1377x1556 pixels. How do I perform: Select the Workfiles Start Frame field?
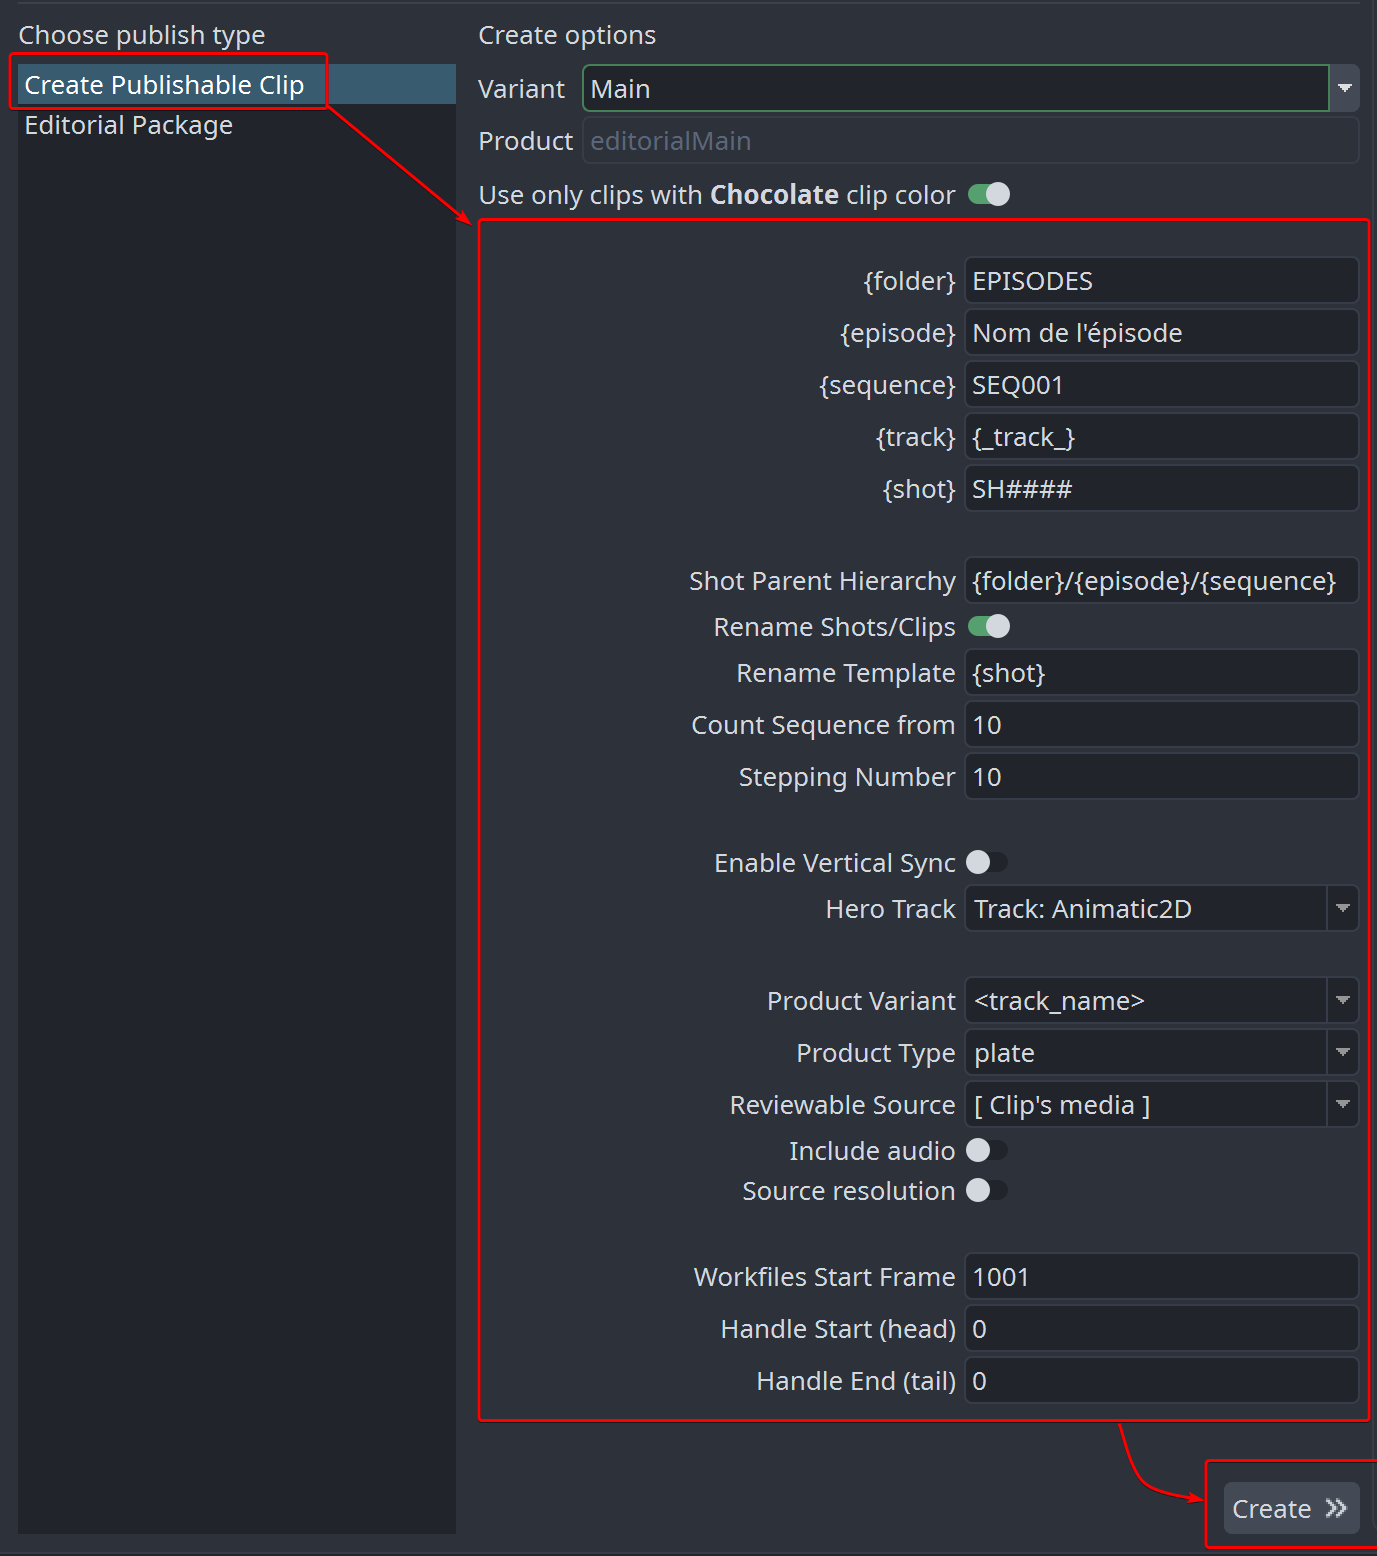click(x=1160, y=1277)
